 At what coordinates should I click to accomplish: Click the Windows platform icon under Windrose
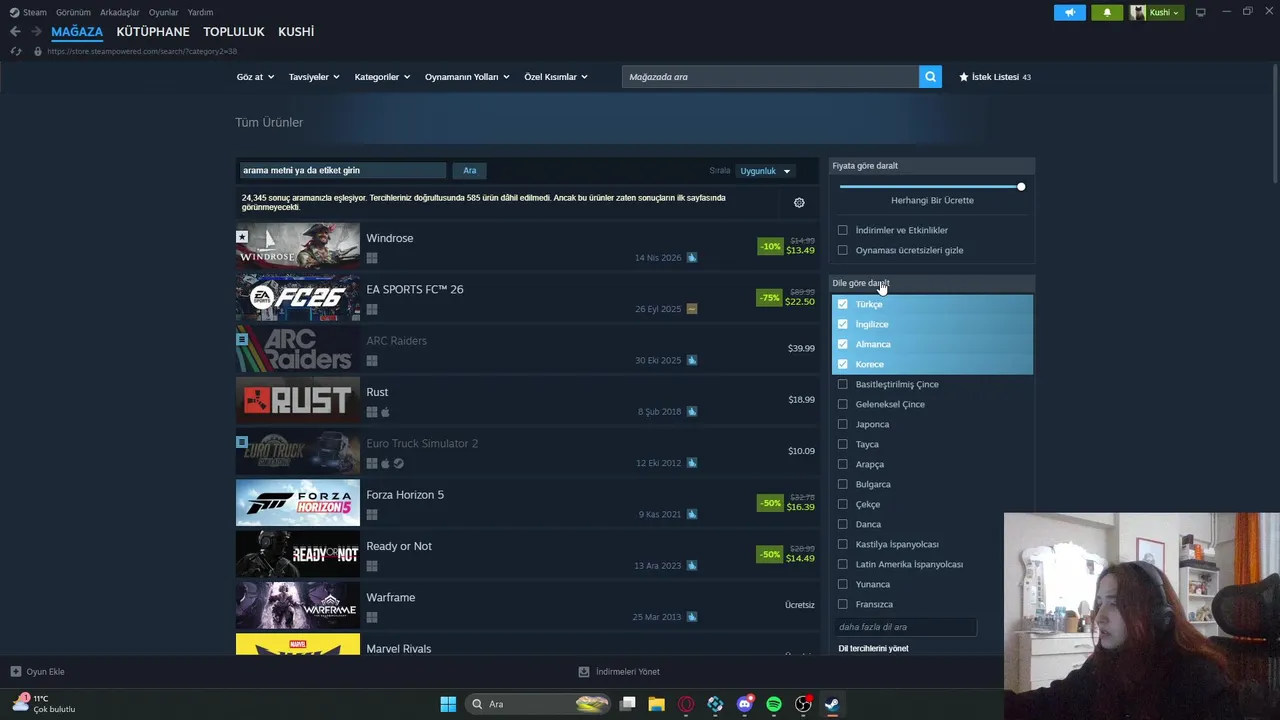tap(372, 258)
